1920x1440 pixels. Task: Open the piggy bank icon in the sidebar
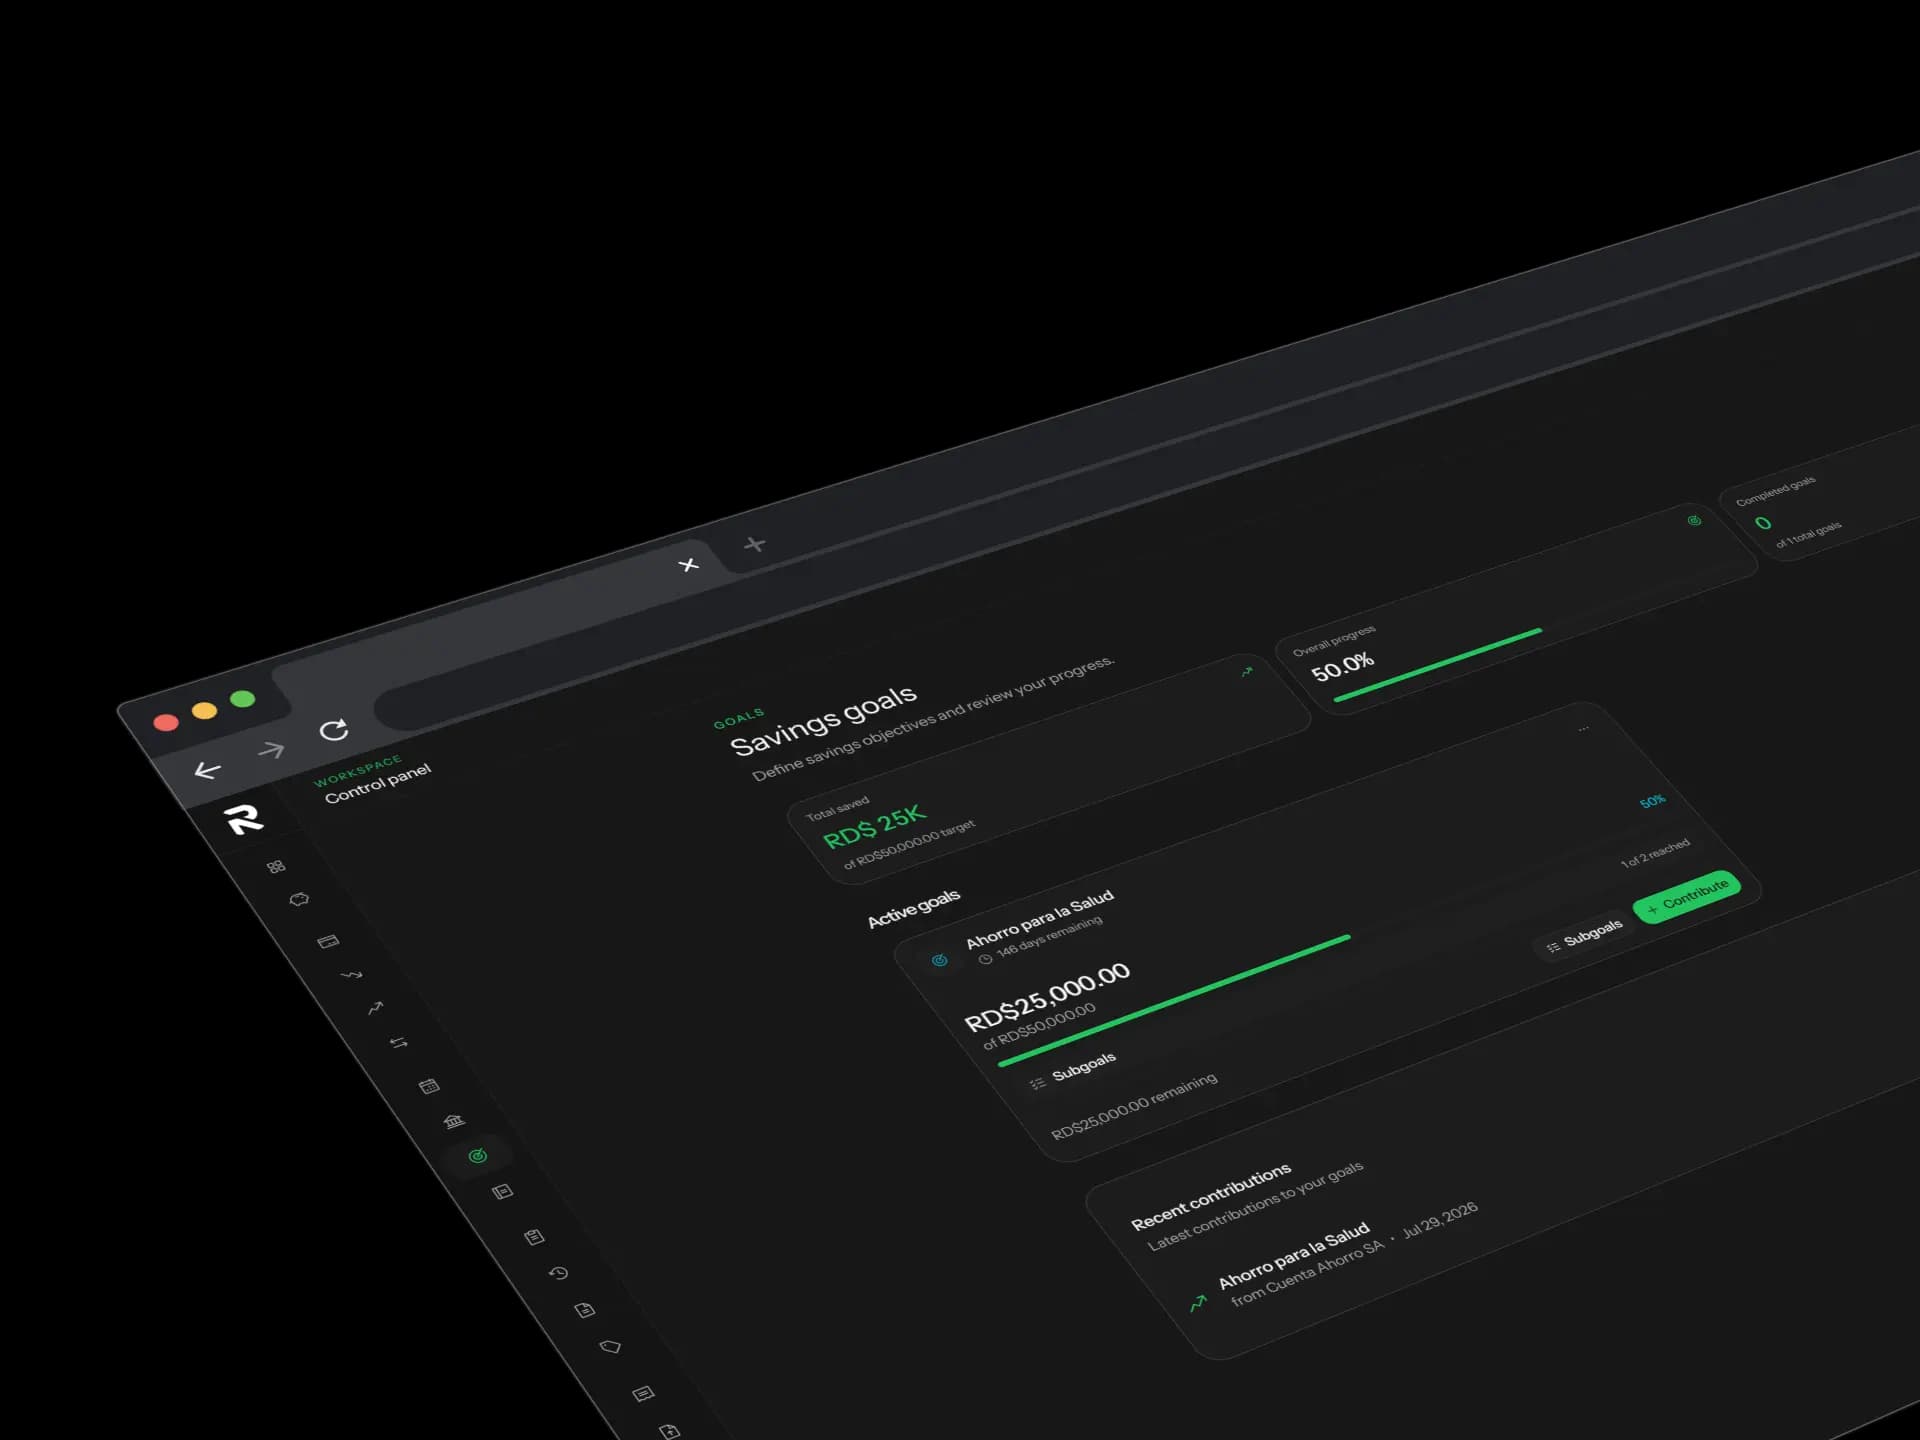299,900
